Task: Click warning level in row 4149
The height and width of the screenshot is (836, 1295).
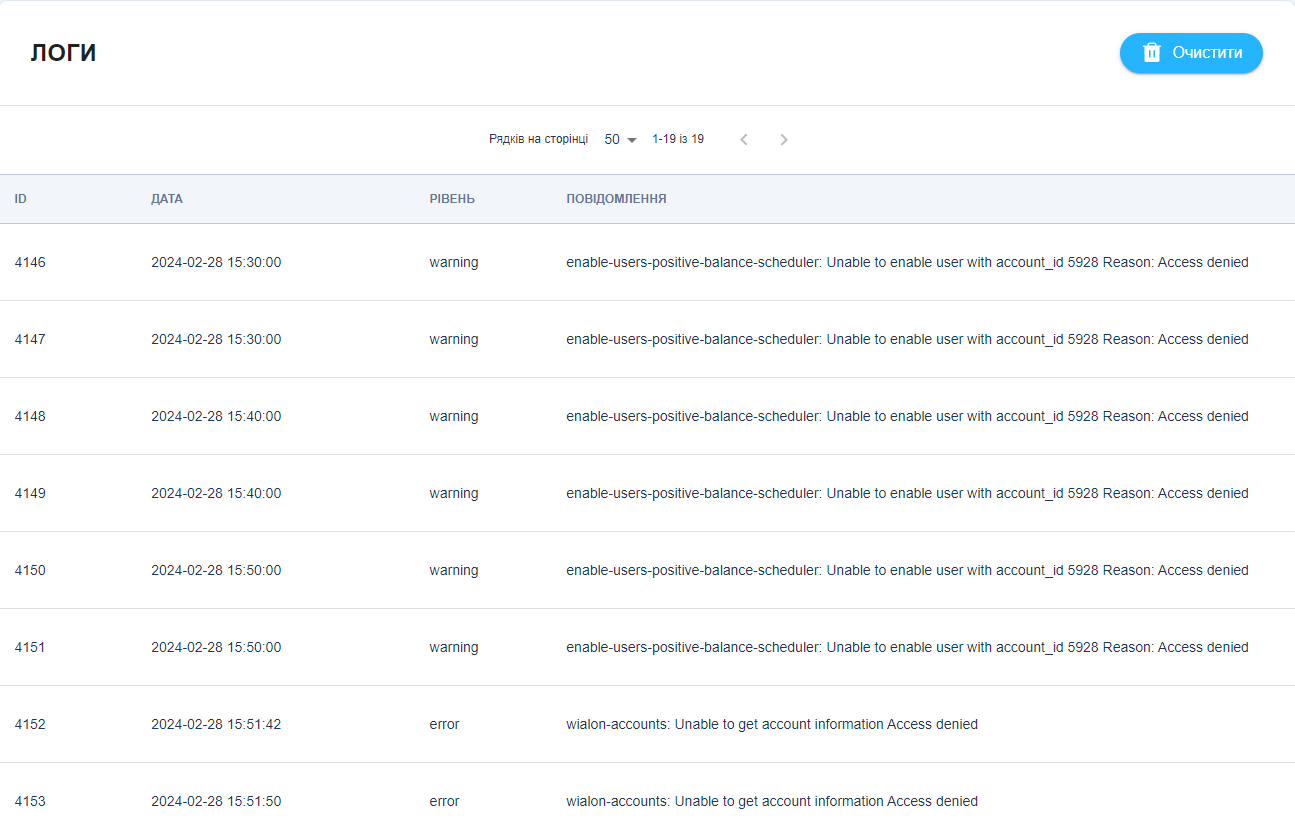Action: pos(454,493)
